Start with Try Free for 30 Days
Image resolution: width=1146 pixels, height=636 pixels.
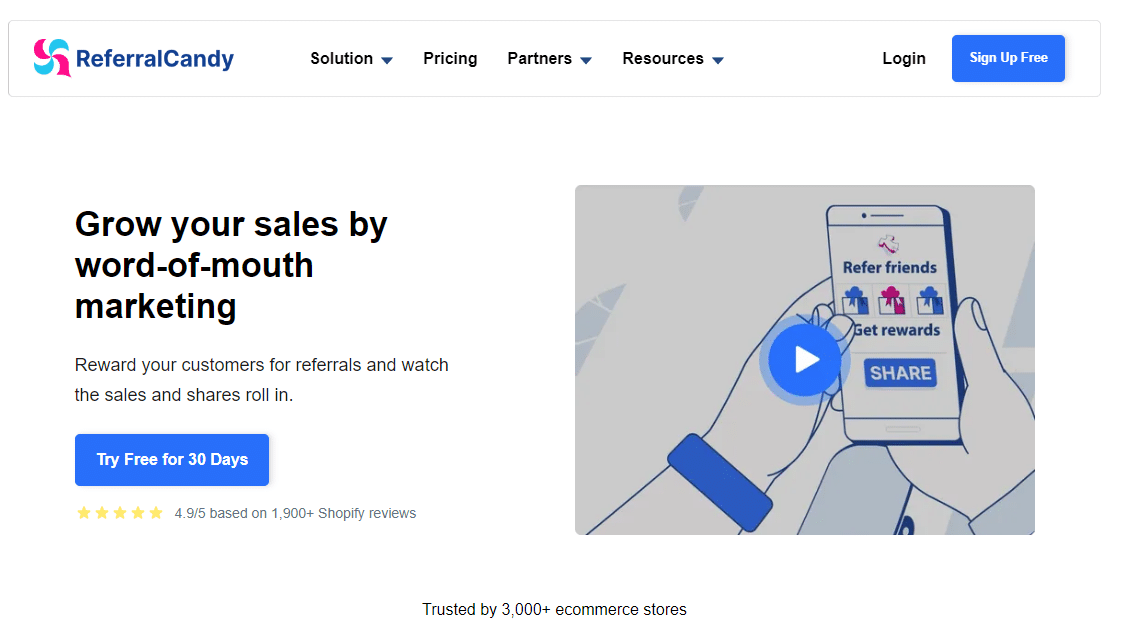[172, 460]
